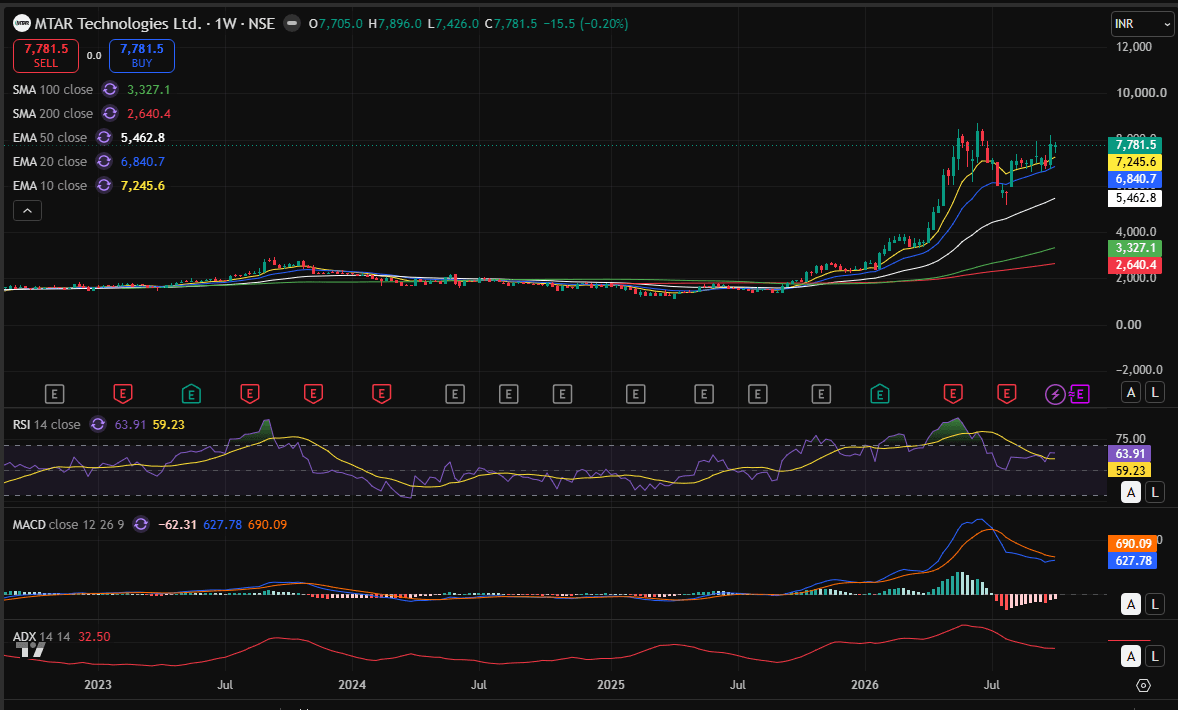Screen dimensions: 1178x710
Task: Click the blue 6,840.7 price axis label
Action: pyautogui.click(x=1135, y=179)
